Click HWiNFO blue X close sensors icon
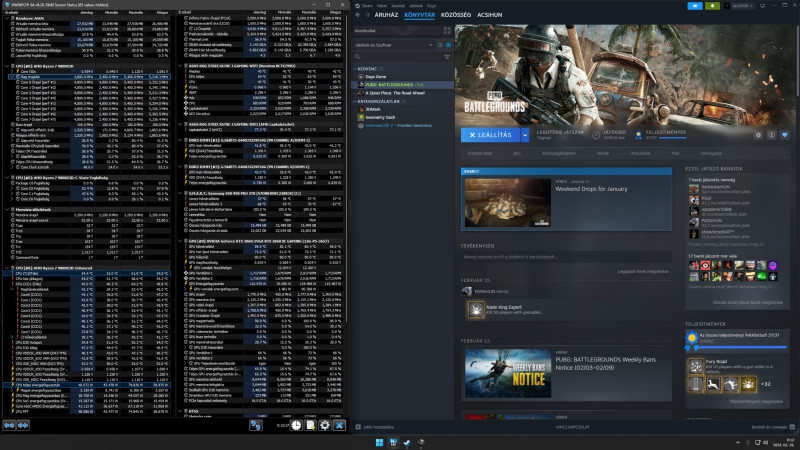 coord(339,425)
